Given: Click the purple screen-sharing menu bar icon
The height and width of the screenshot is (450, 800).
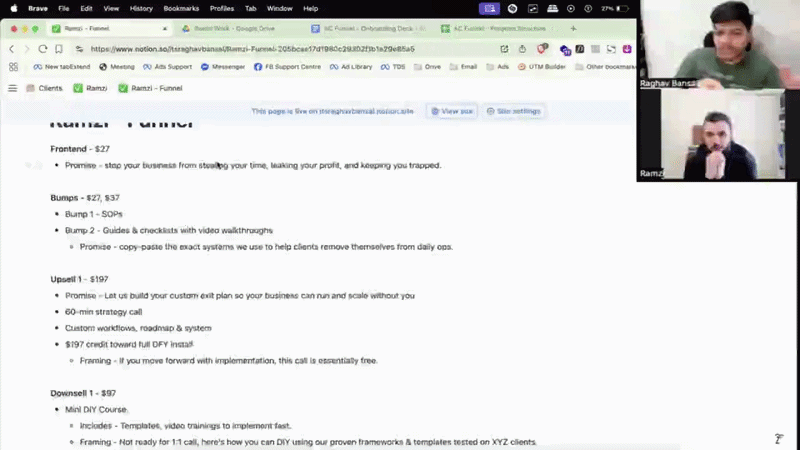Looking at the screenshot, I should pos(489,8).
